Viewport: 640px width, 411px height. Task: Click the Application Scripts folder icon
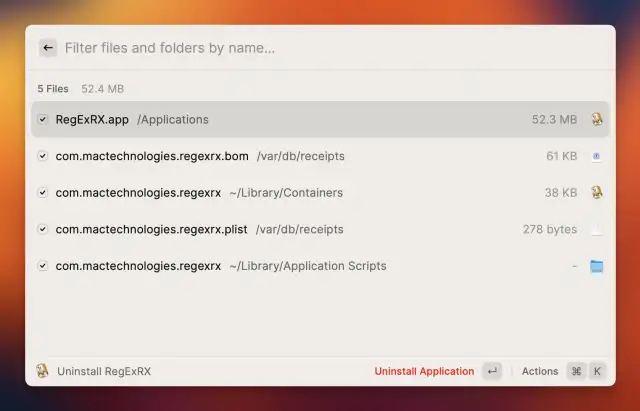(x=597, y=266)
